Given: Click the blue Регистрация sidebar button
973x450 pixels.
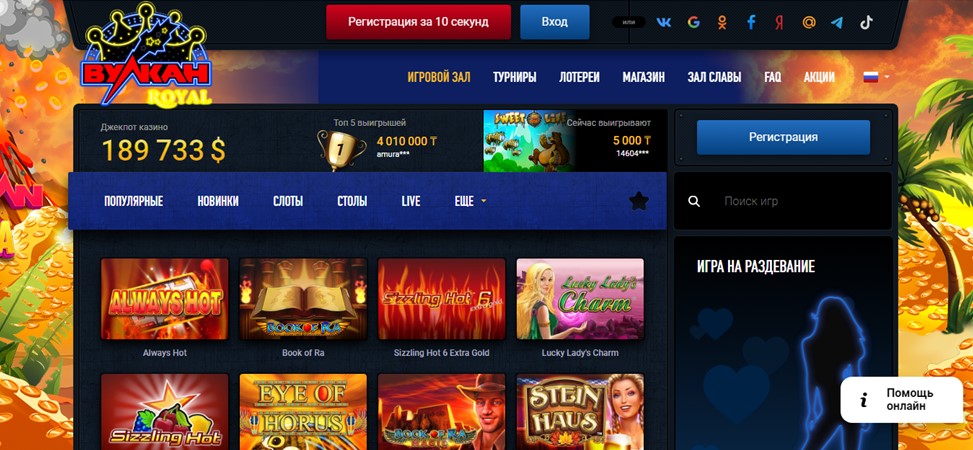Looking at the screenshot, I should click(783, 137).
